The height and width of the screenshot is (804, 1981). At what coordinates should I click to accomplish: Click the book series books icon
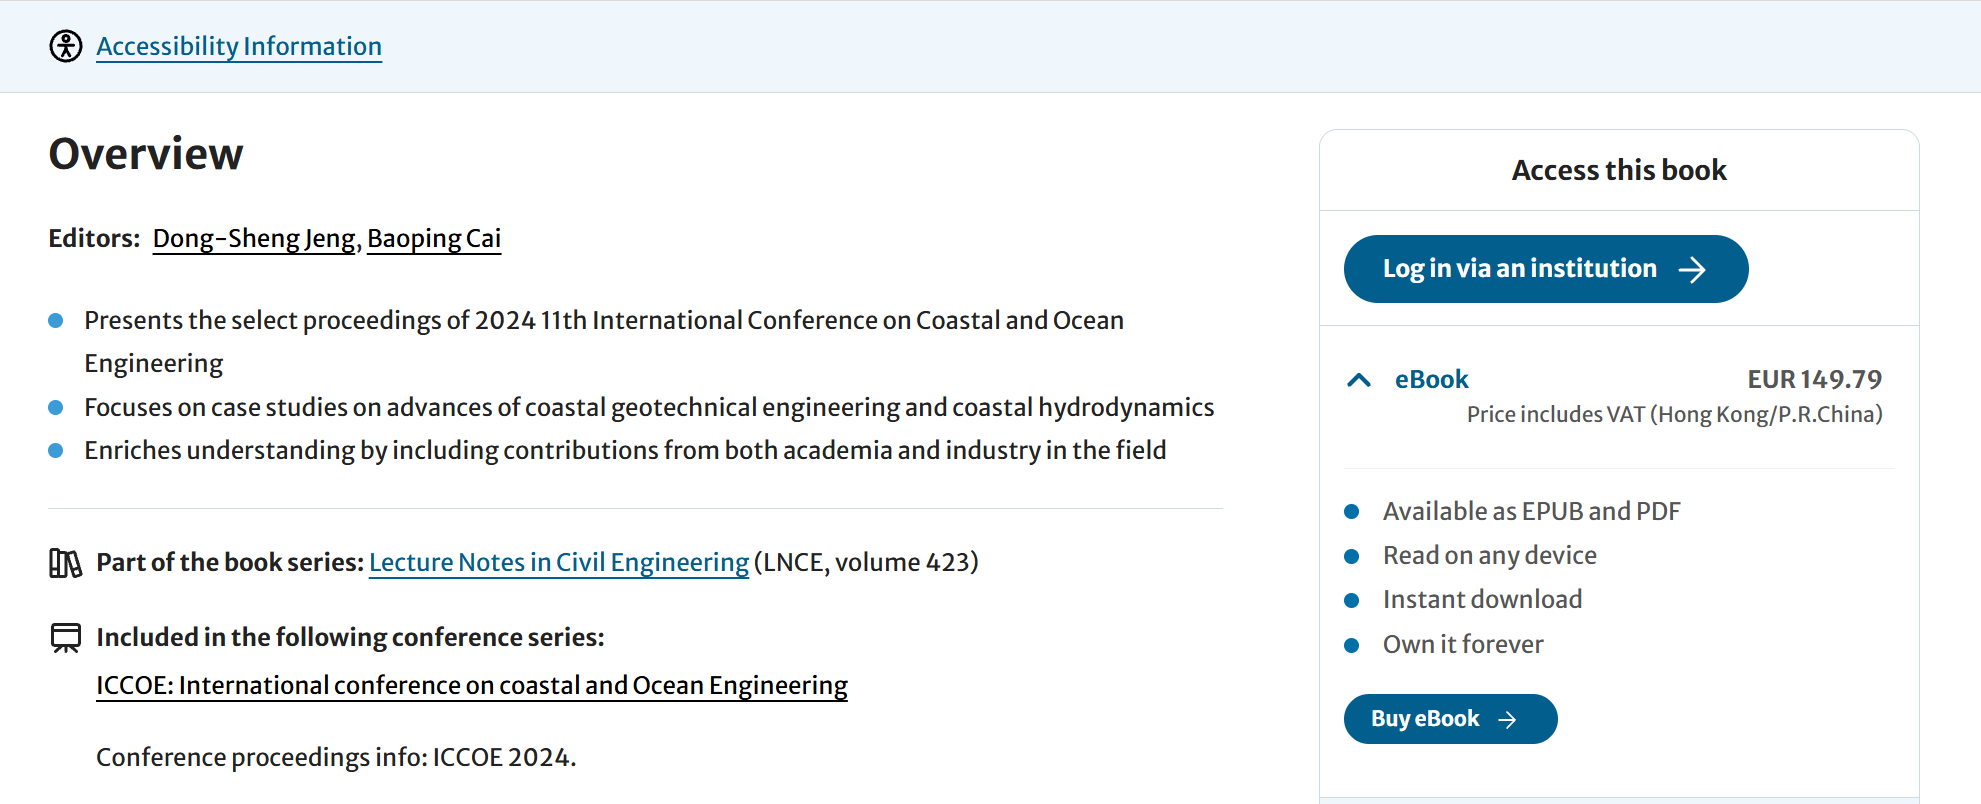click(x=66, y=563)
